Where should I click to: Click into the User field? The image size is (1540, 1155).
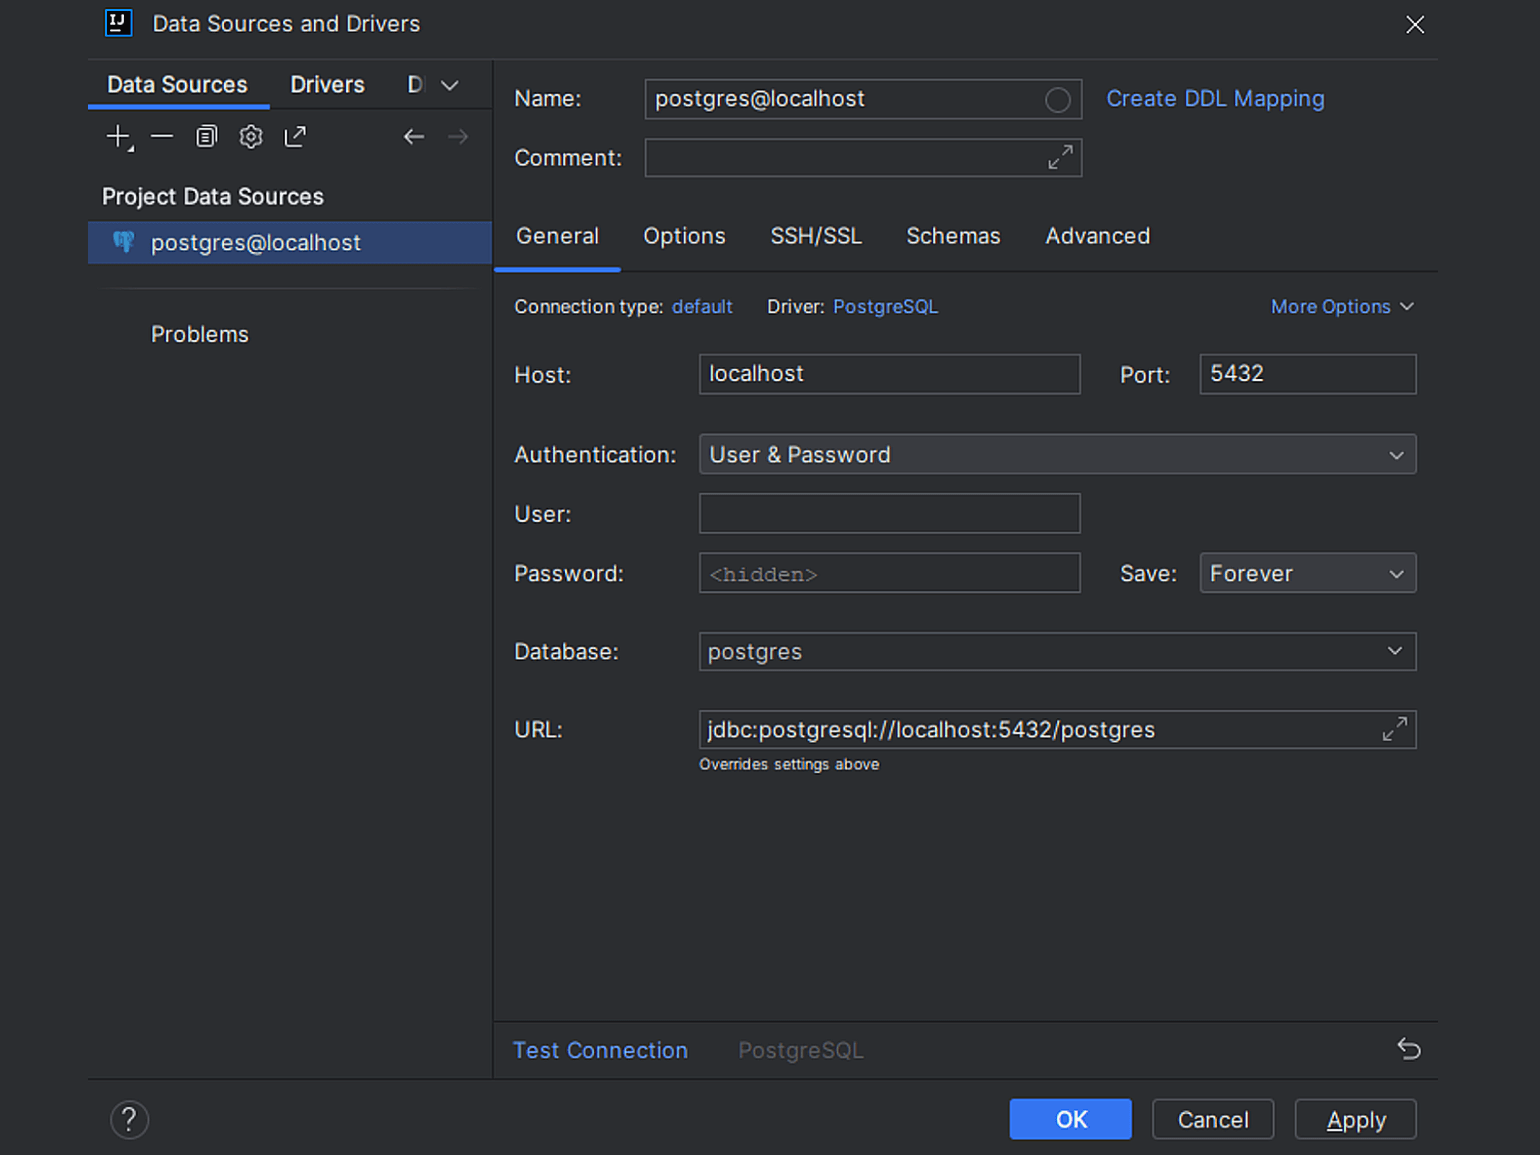click(x=889, y=513)
